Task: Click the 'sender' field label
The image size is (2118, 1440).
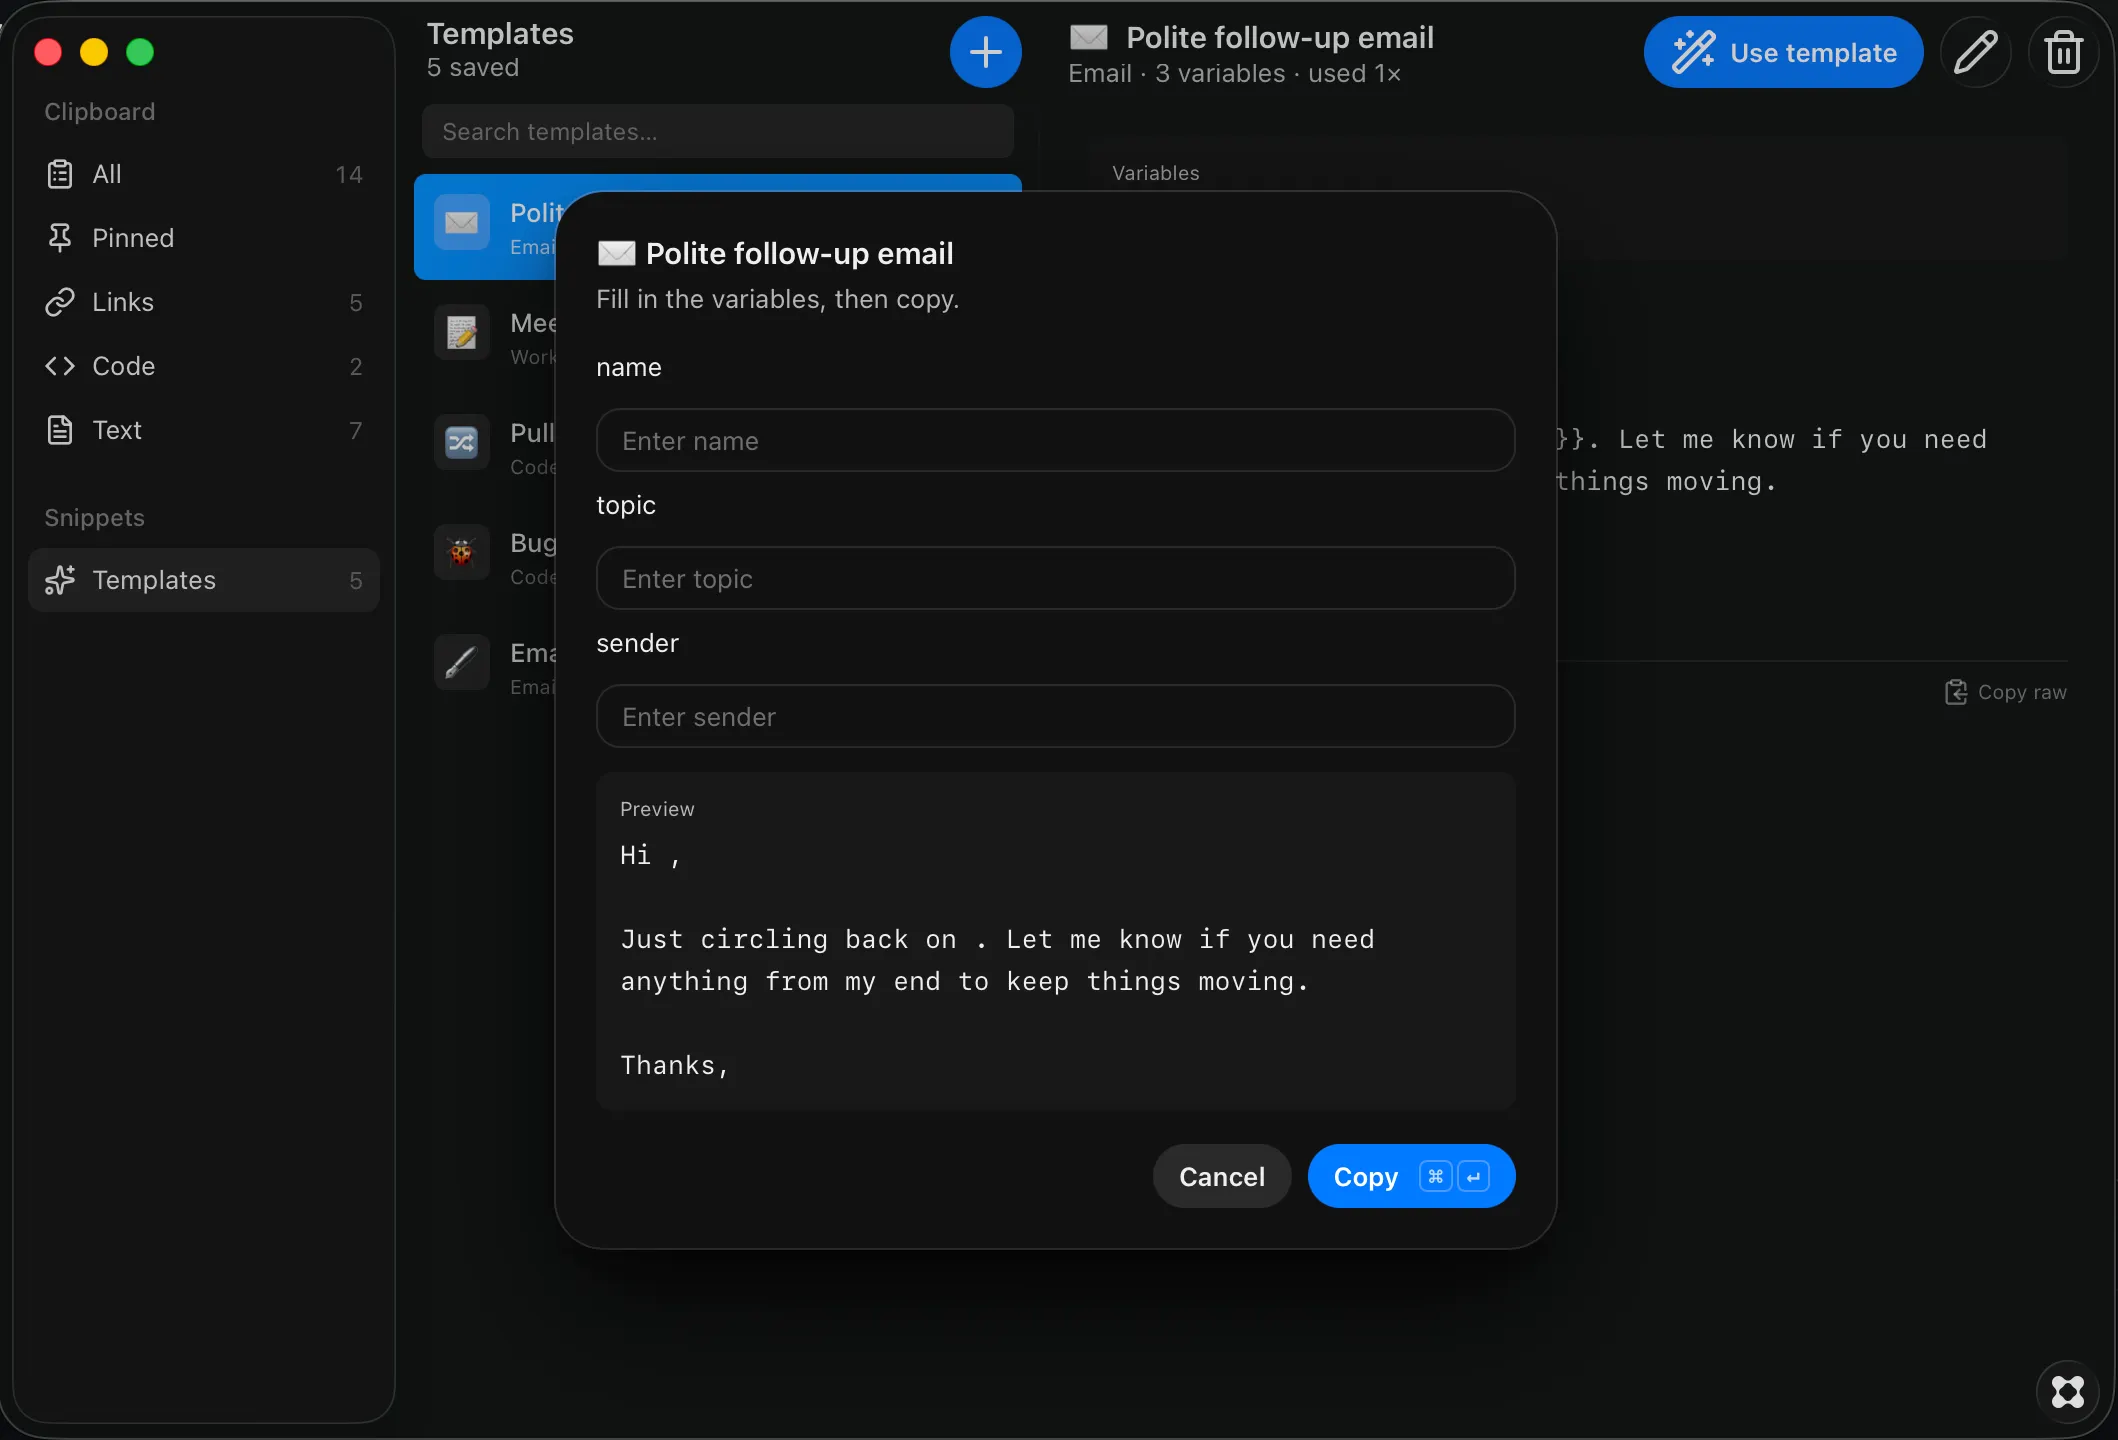Action: [637, 643]
